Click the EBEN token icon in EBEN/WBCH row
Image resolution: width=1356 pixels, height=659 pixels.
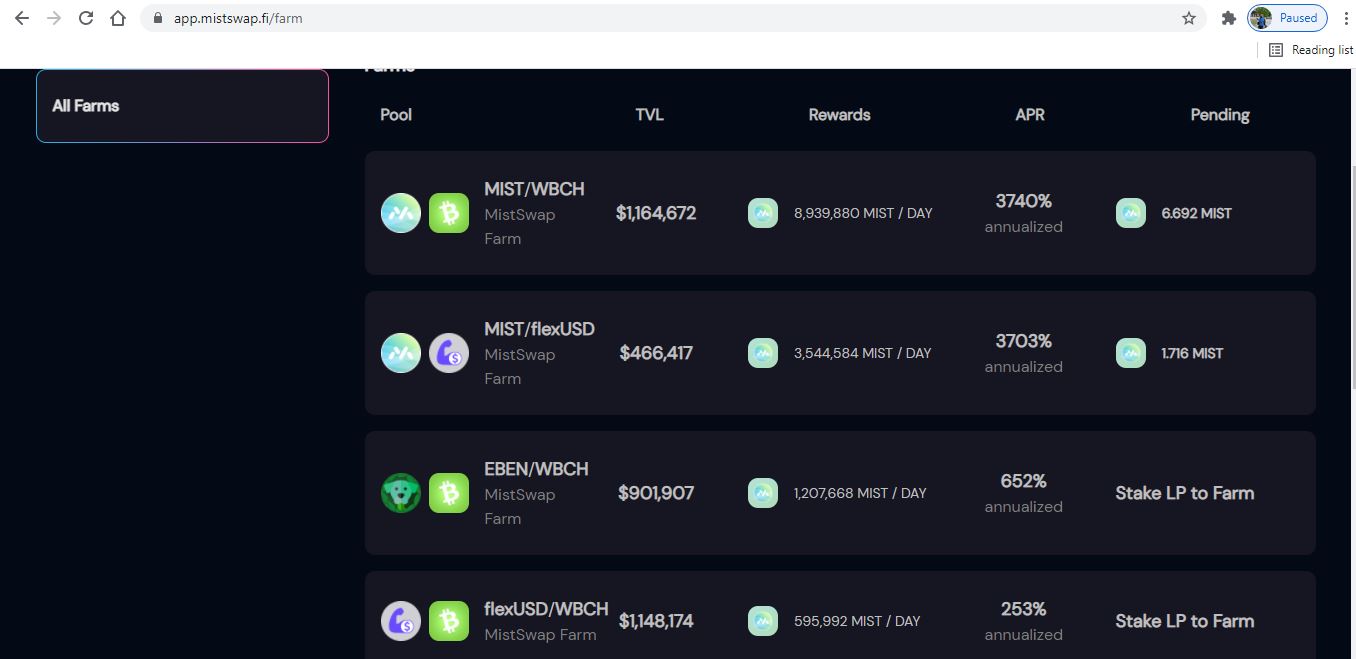(401, 493)
